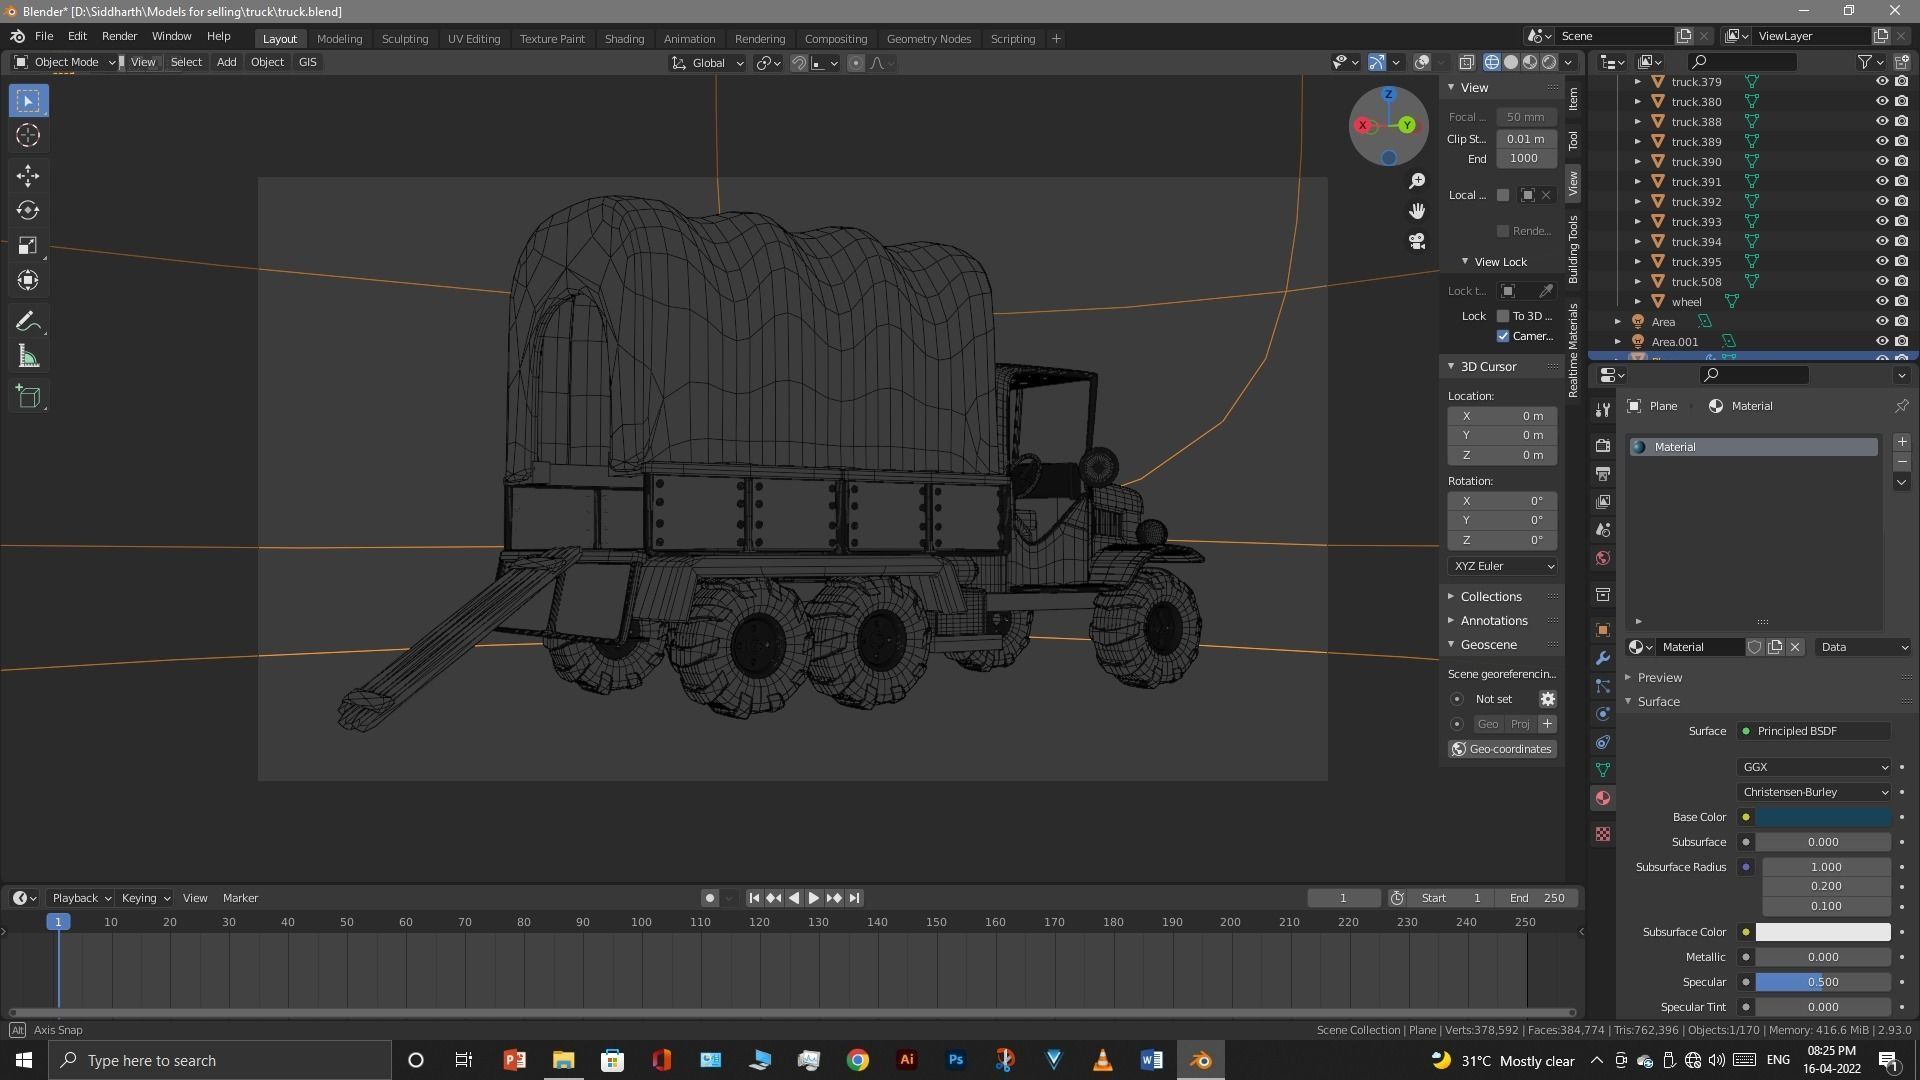Open XYZ Euler rotation mode dropdown
1920x1080 pixels.
tap(1502, 566)
